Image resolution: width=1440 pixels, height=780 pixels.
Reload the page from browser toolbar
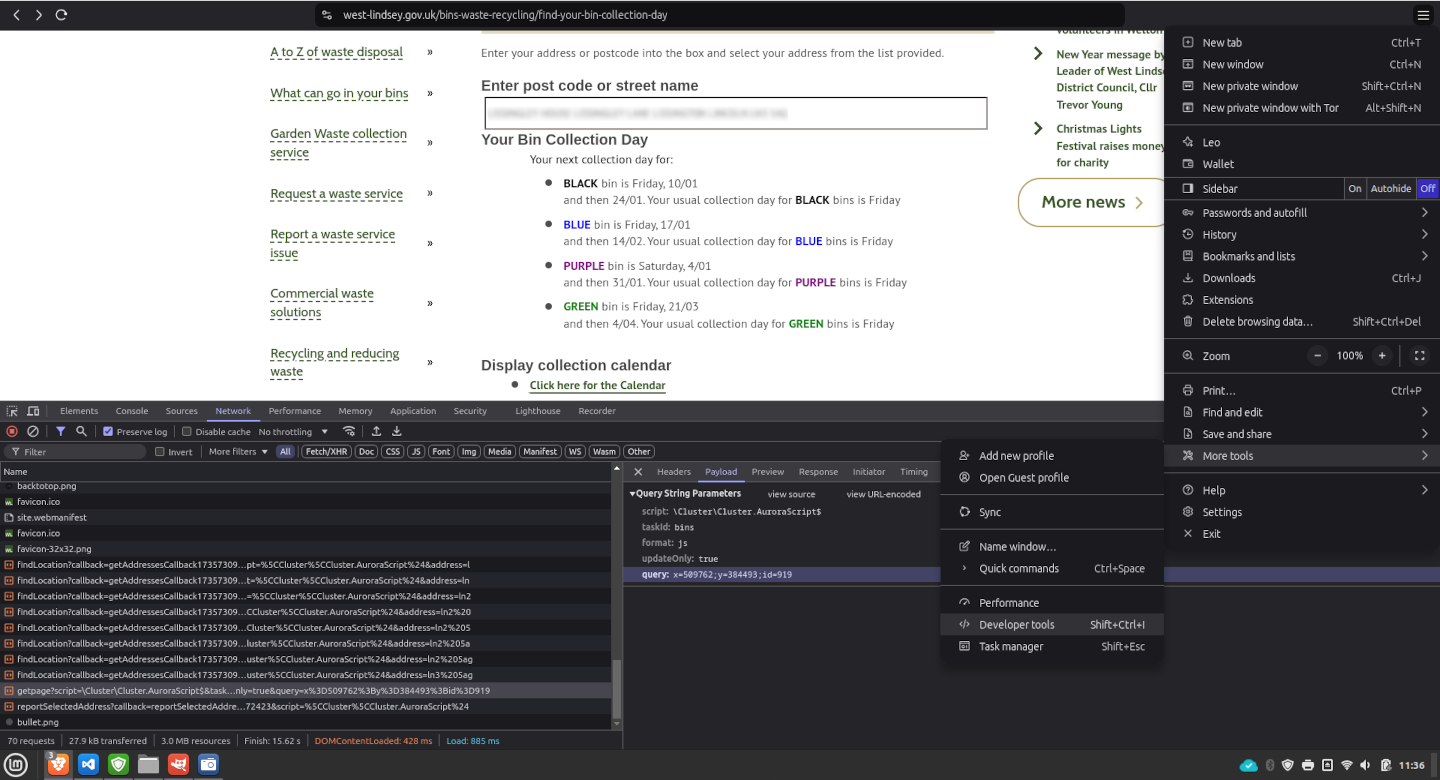point(61,15)
